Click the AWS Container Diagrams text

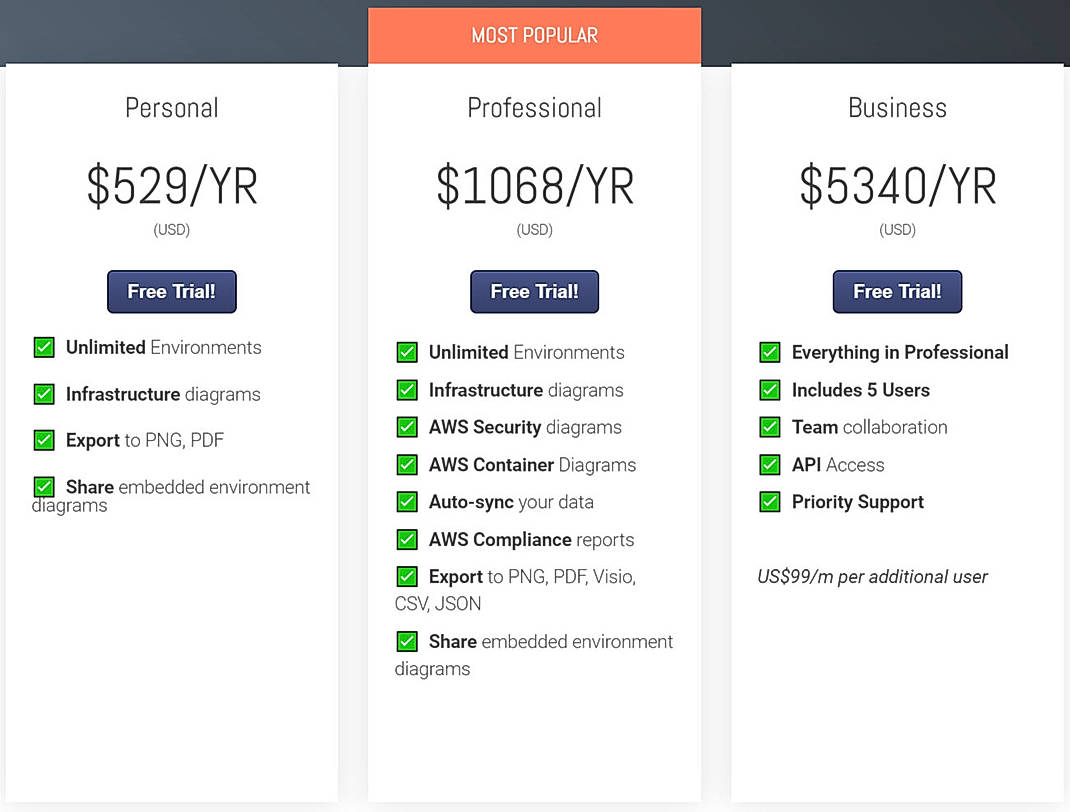tap(532, 465)
